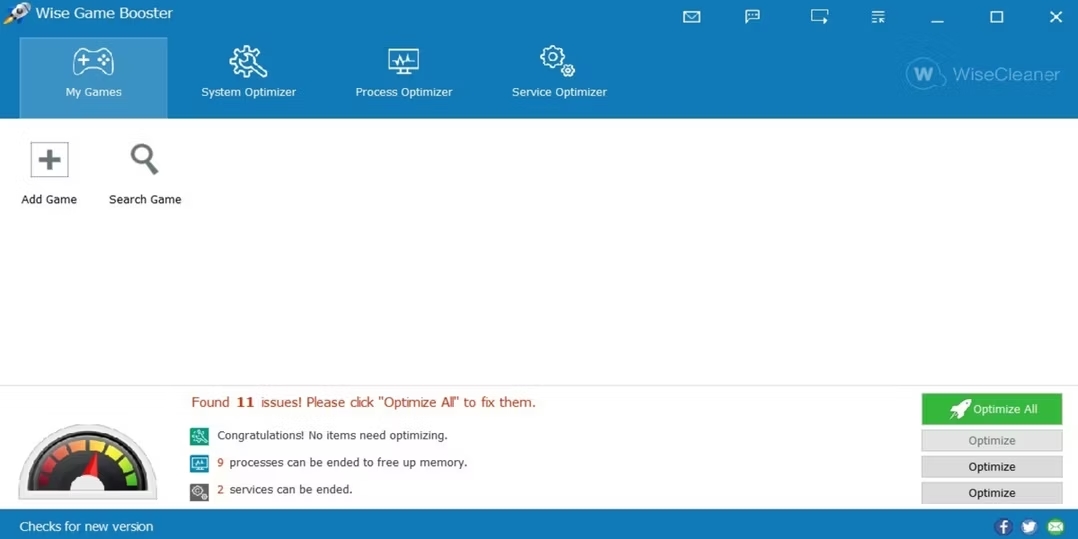Click the envelope contact icon in title bar
1078x539 pixels.
pyautogui.click(x=692, y=17)
